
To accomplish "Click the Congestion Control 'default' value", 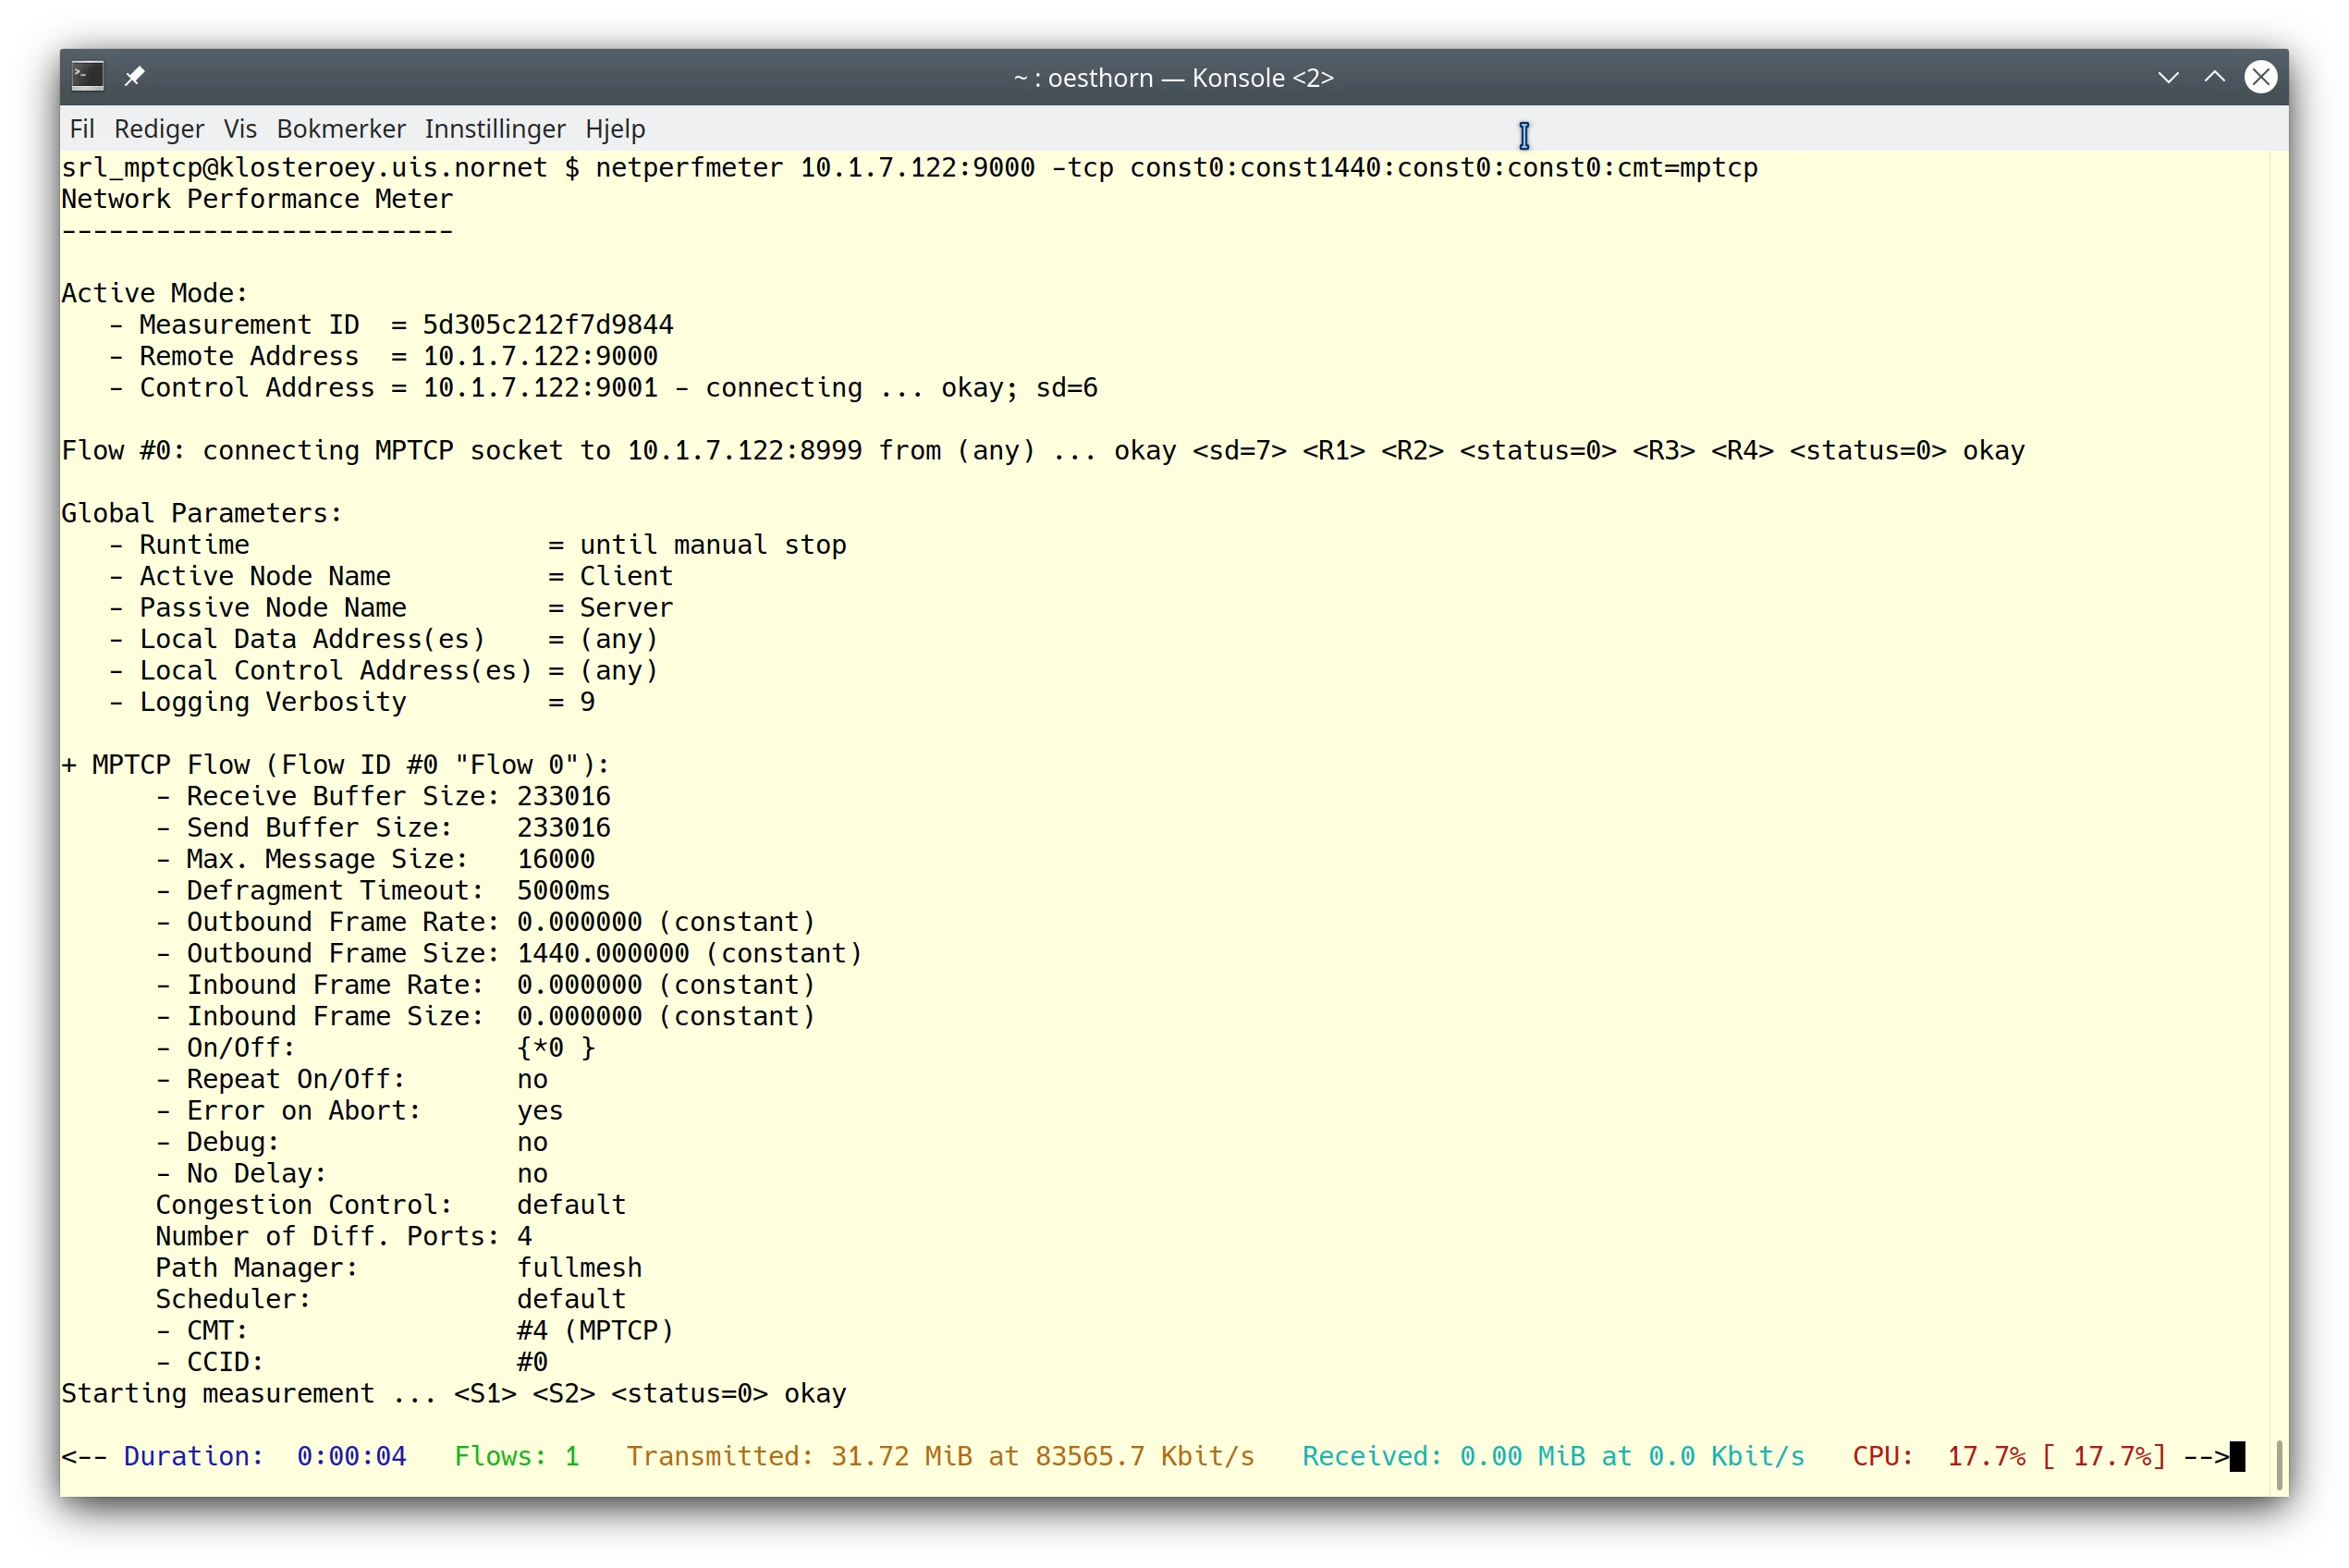I will click(571, 1205).
